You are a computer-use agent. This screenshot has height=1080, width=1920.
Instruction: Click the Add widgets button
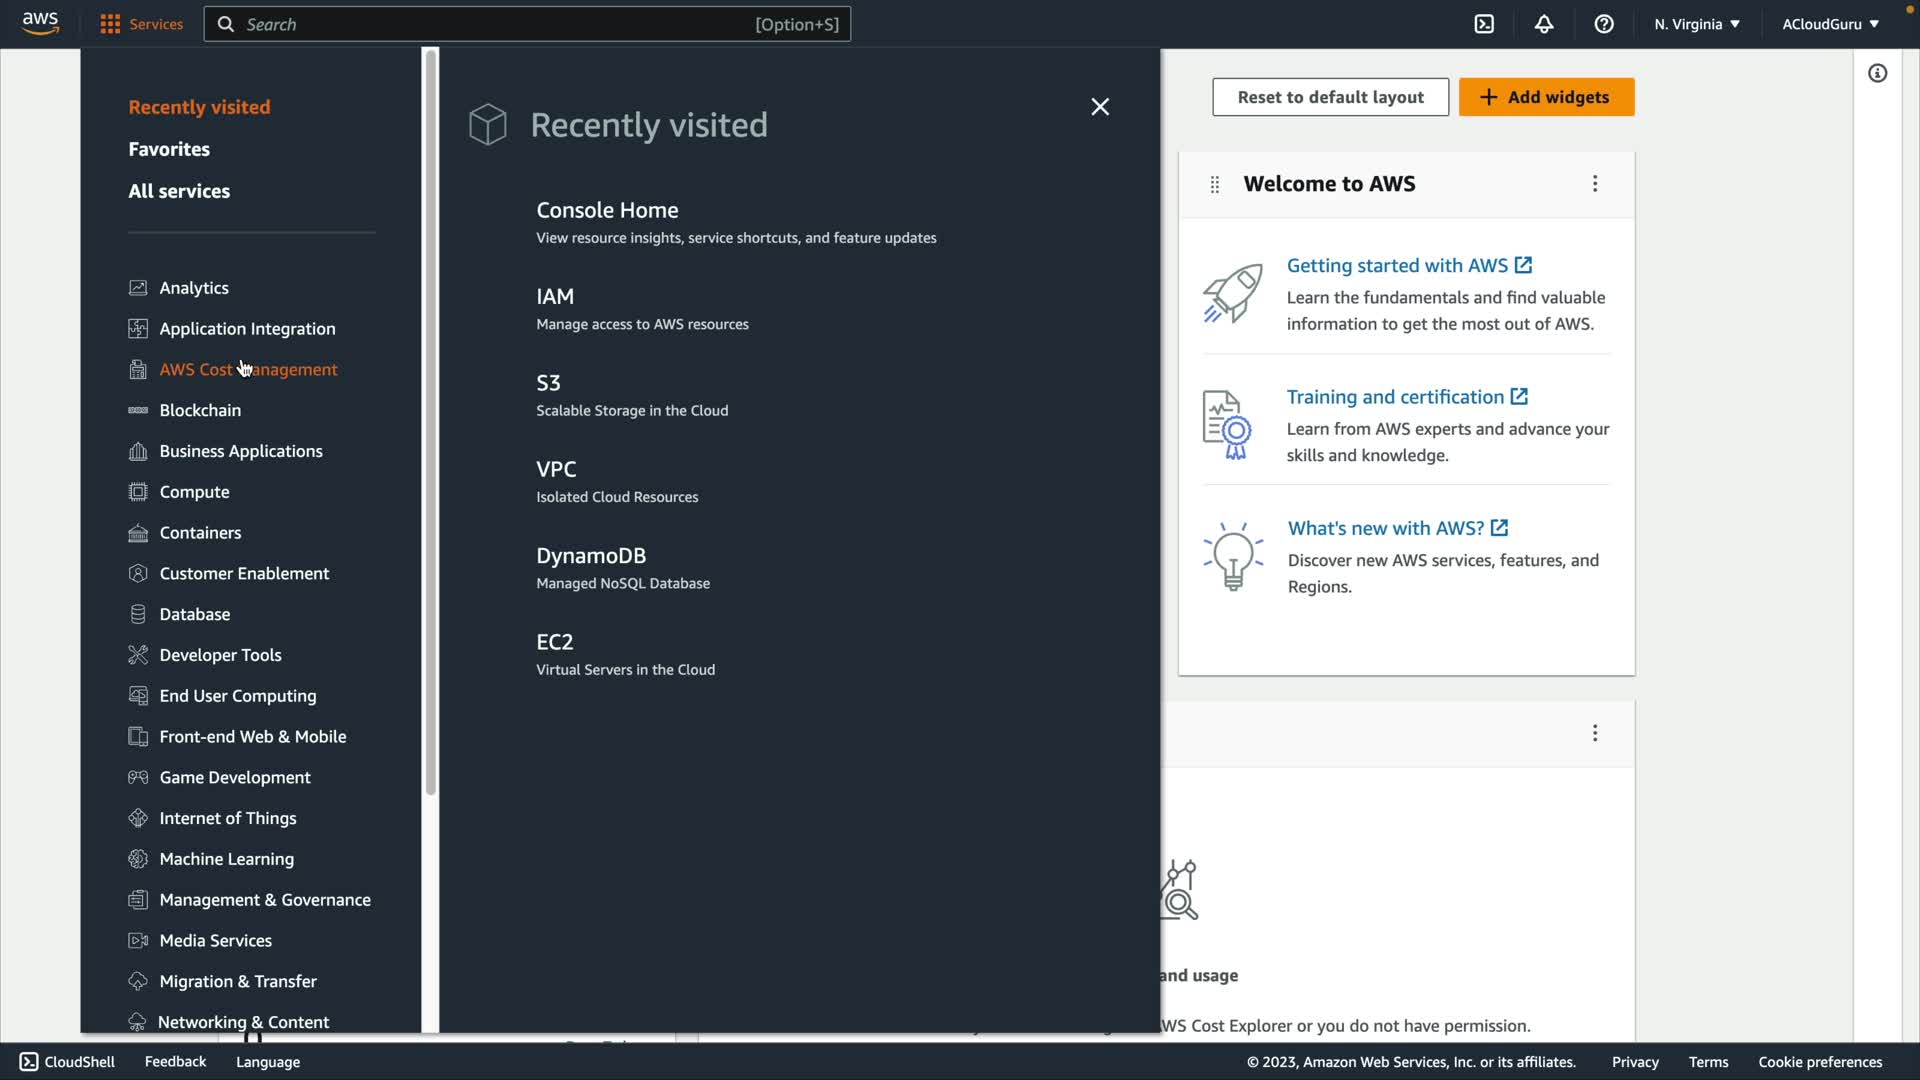1546,97
